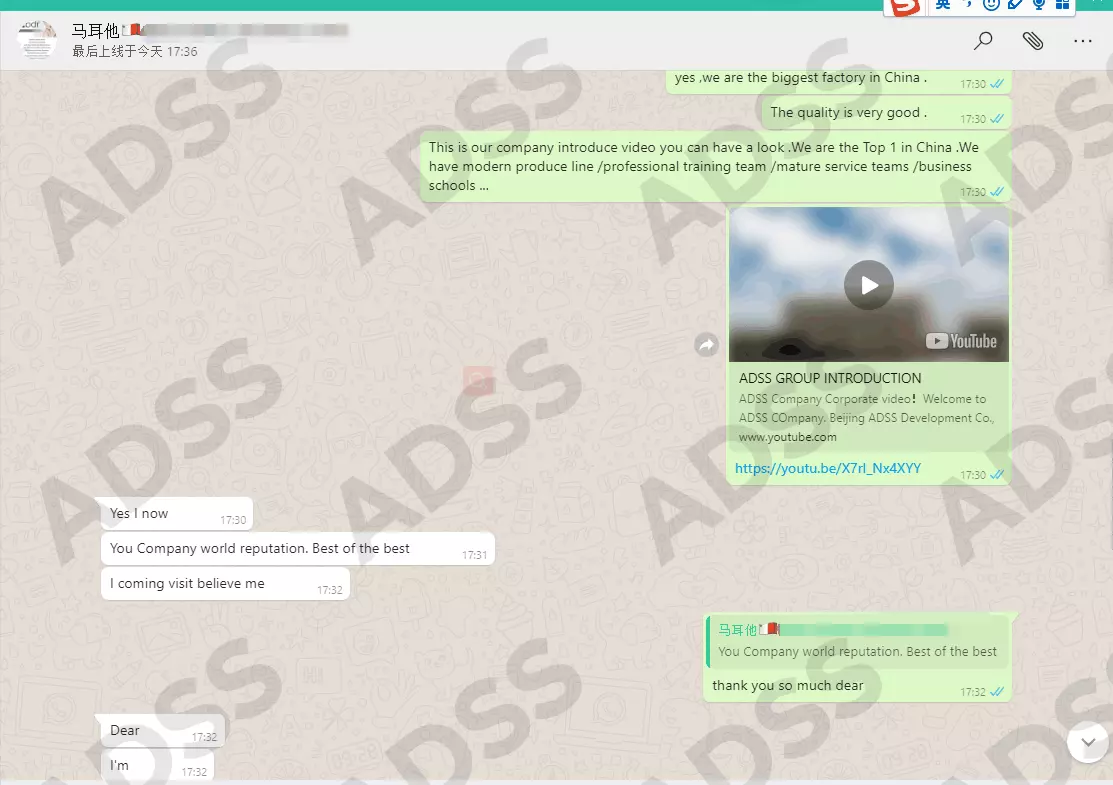
Task: Toggle Chinese/English input with the 英 button
Action: click(x=943, y=7)
